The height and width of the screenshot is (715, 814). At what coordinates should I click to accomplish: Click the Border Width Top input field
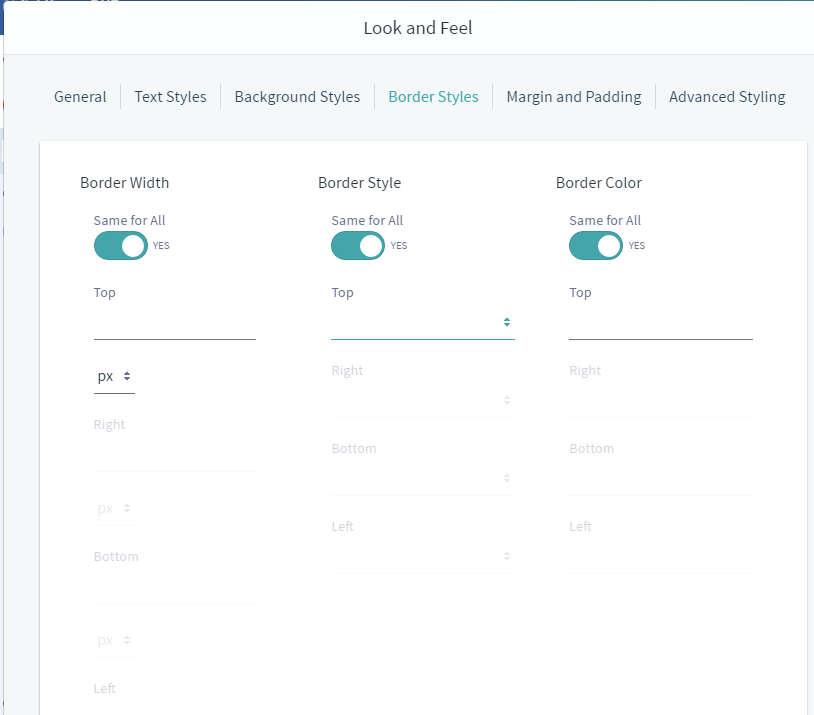[174, 322]
